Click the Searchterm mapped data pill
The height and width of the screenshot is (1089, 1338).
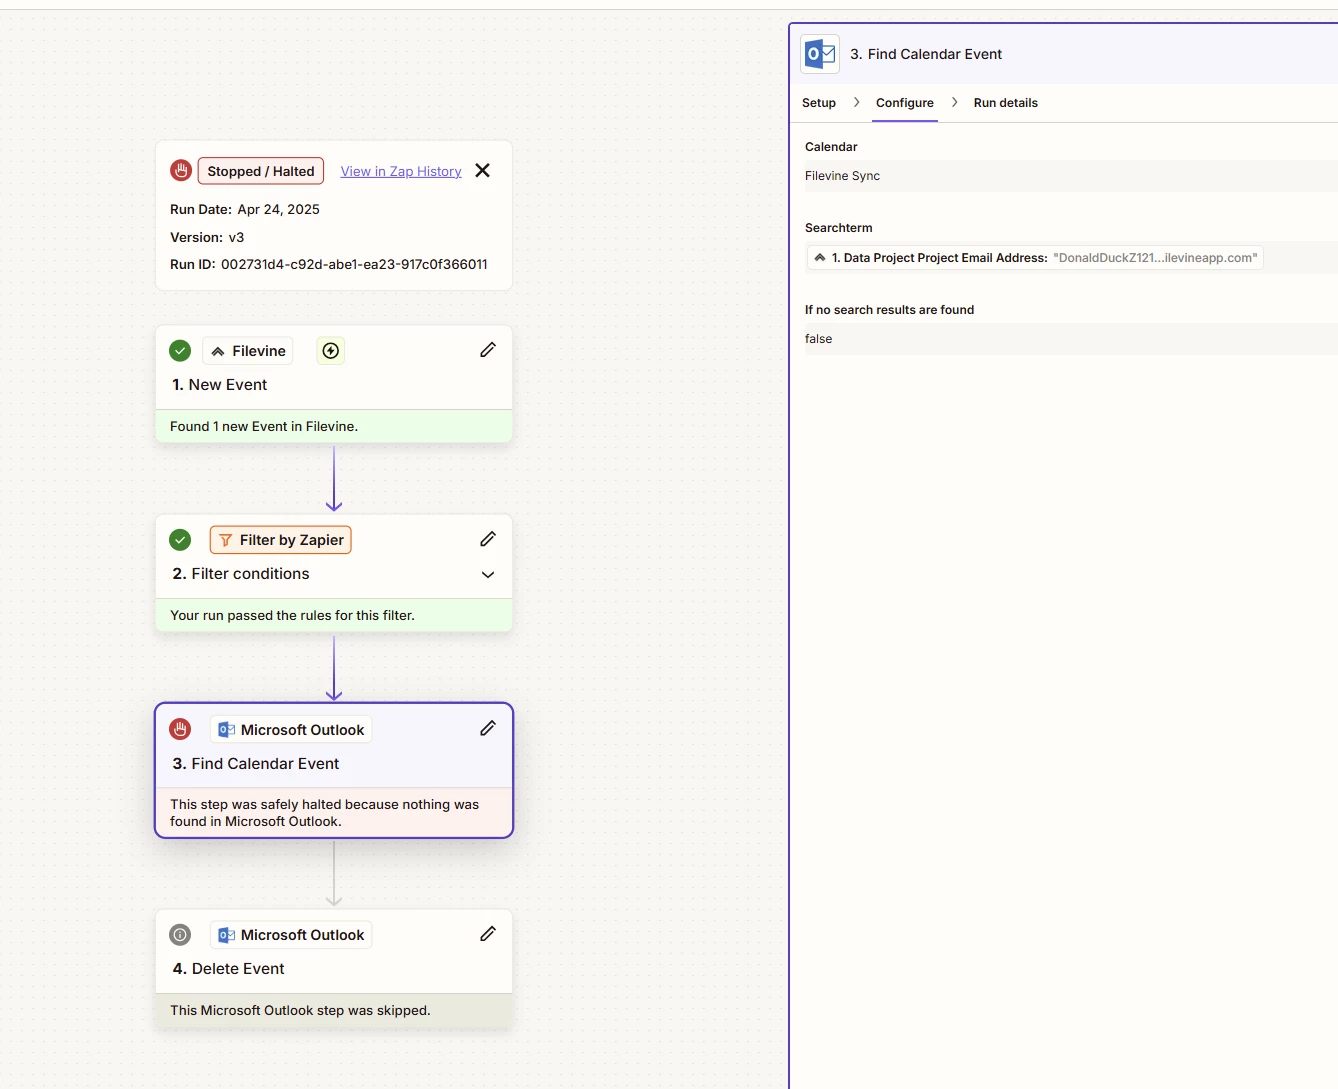(x=1035, y=258)
